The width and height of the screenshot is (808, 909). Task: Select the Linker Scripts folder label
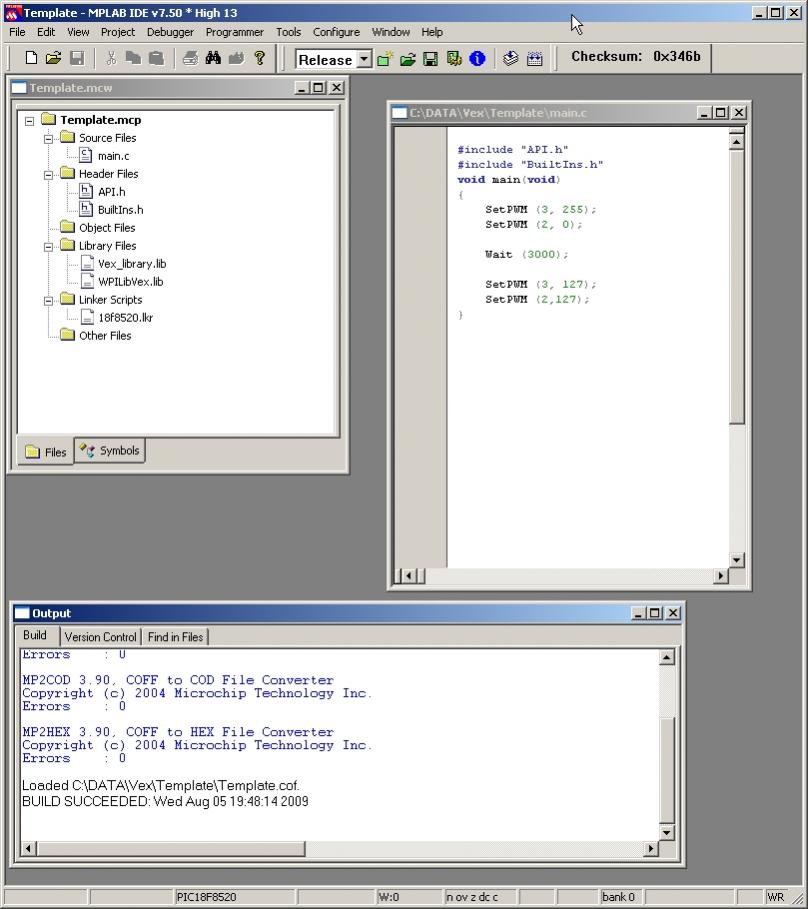coord(110,300)
